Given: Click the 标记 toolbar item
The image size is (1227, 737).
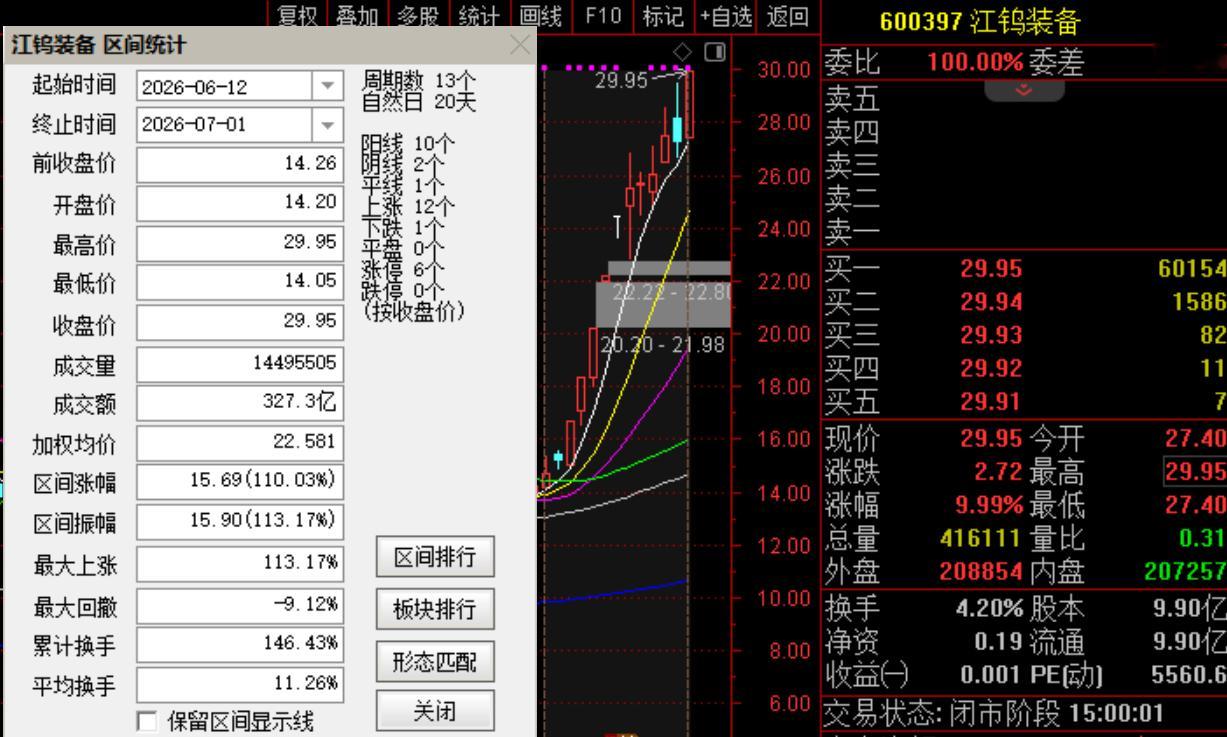Looking at the screenshot, I should point(663,15).
